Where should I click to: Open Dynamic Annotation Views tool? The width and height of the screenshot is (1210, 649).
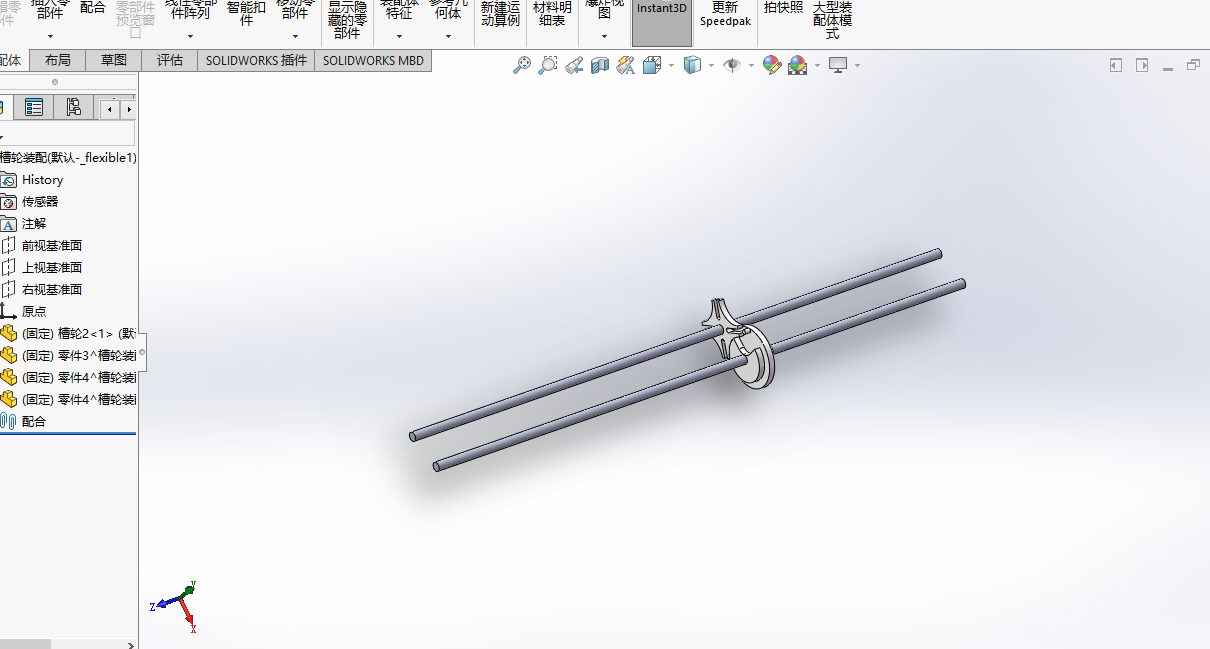(626, 66)
